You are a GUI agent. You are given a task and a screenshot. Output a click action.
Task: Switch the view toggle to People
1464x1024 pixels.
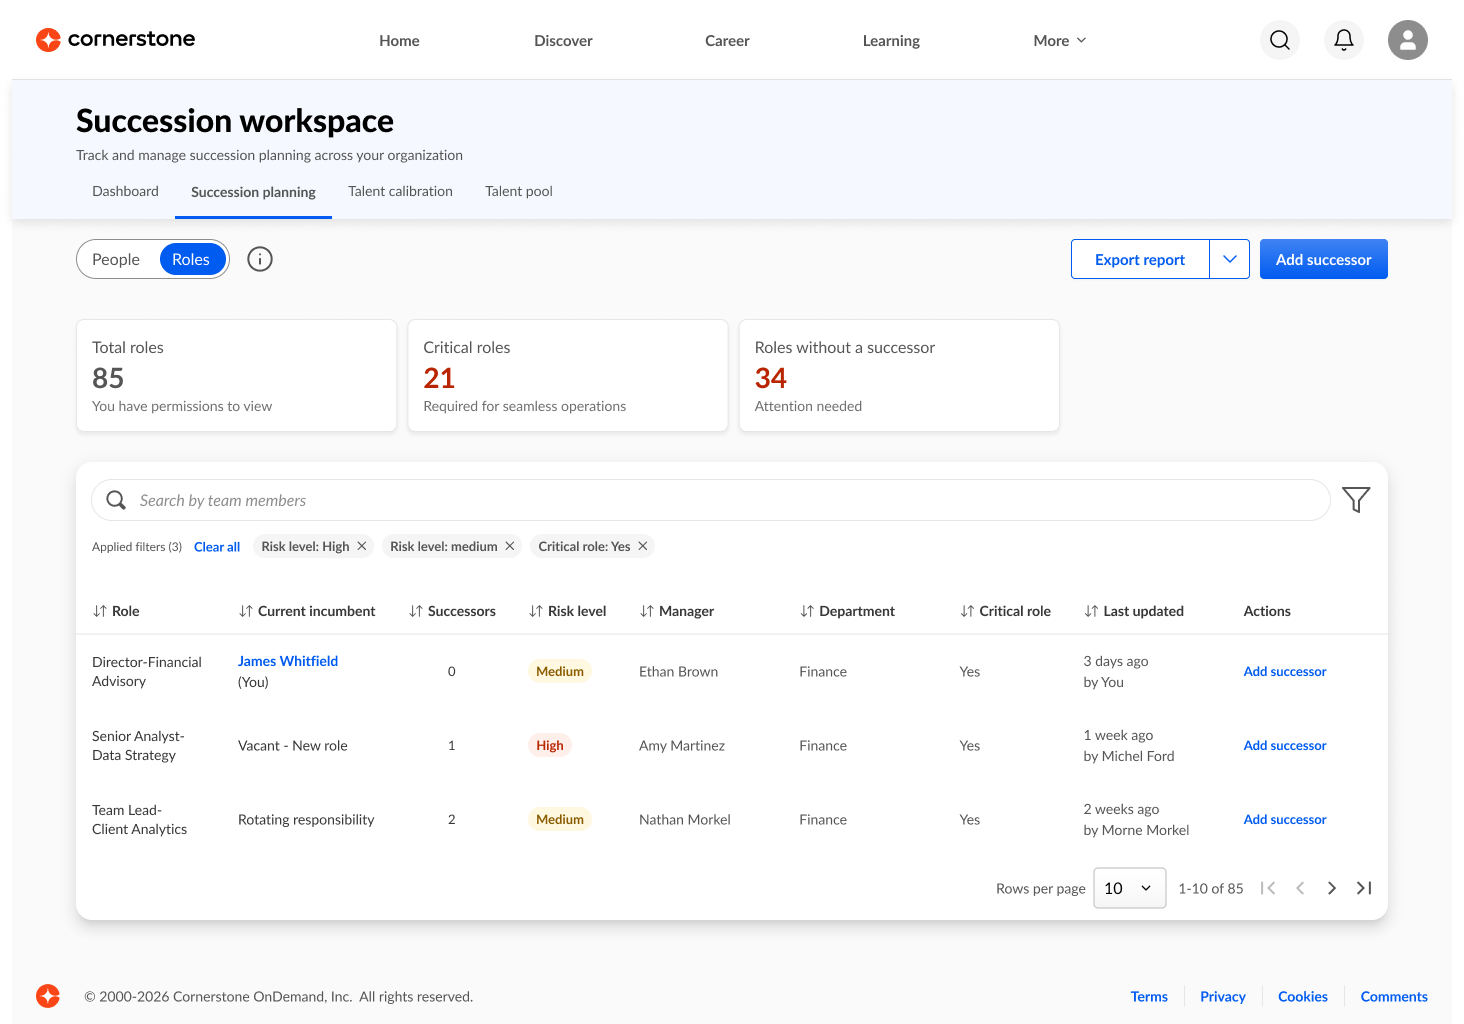click(116, 259)
